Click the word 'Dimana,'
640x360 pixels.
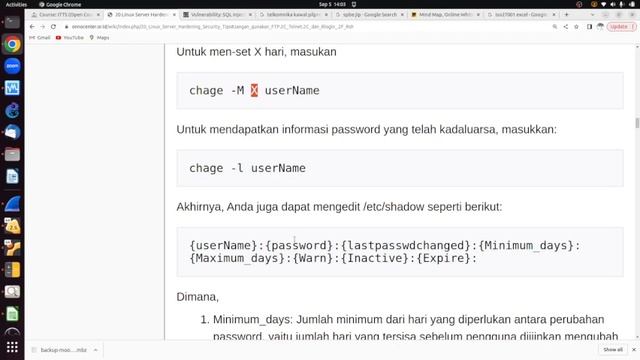click(x=198, y=297)
